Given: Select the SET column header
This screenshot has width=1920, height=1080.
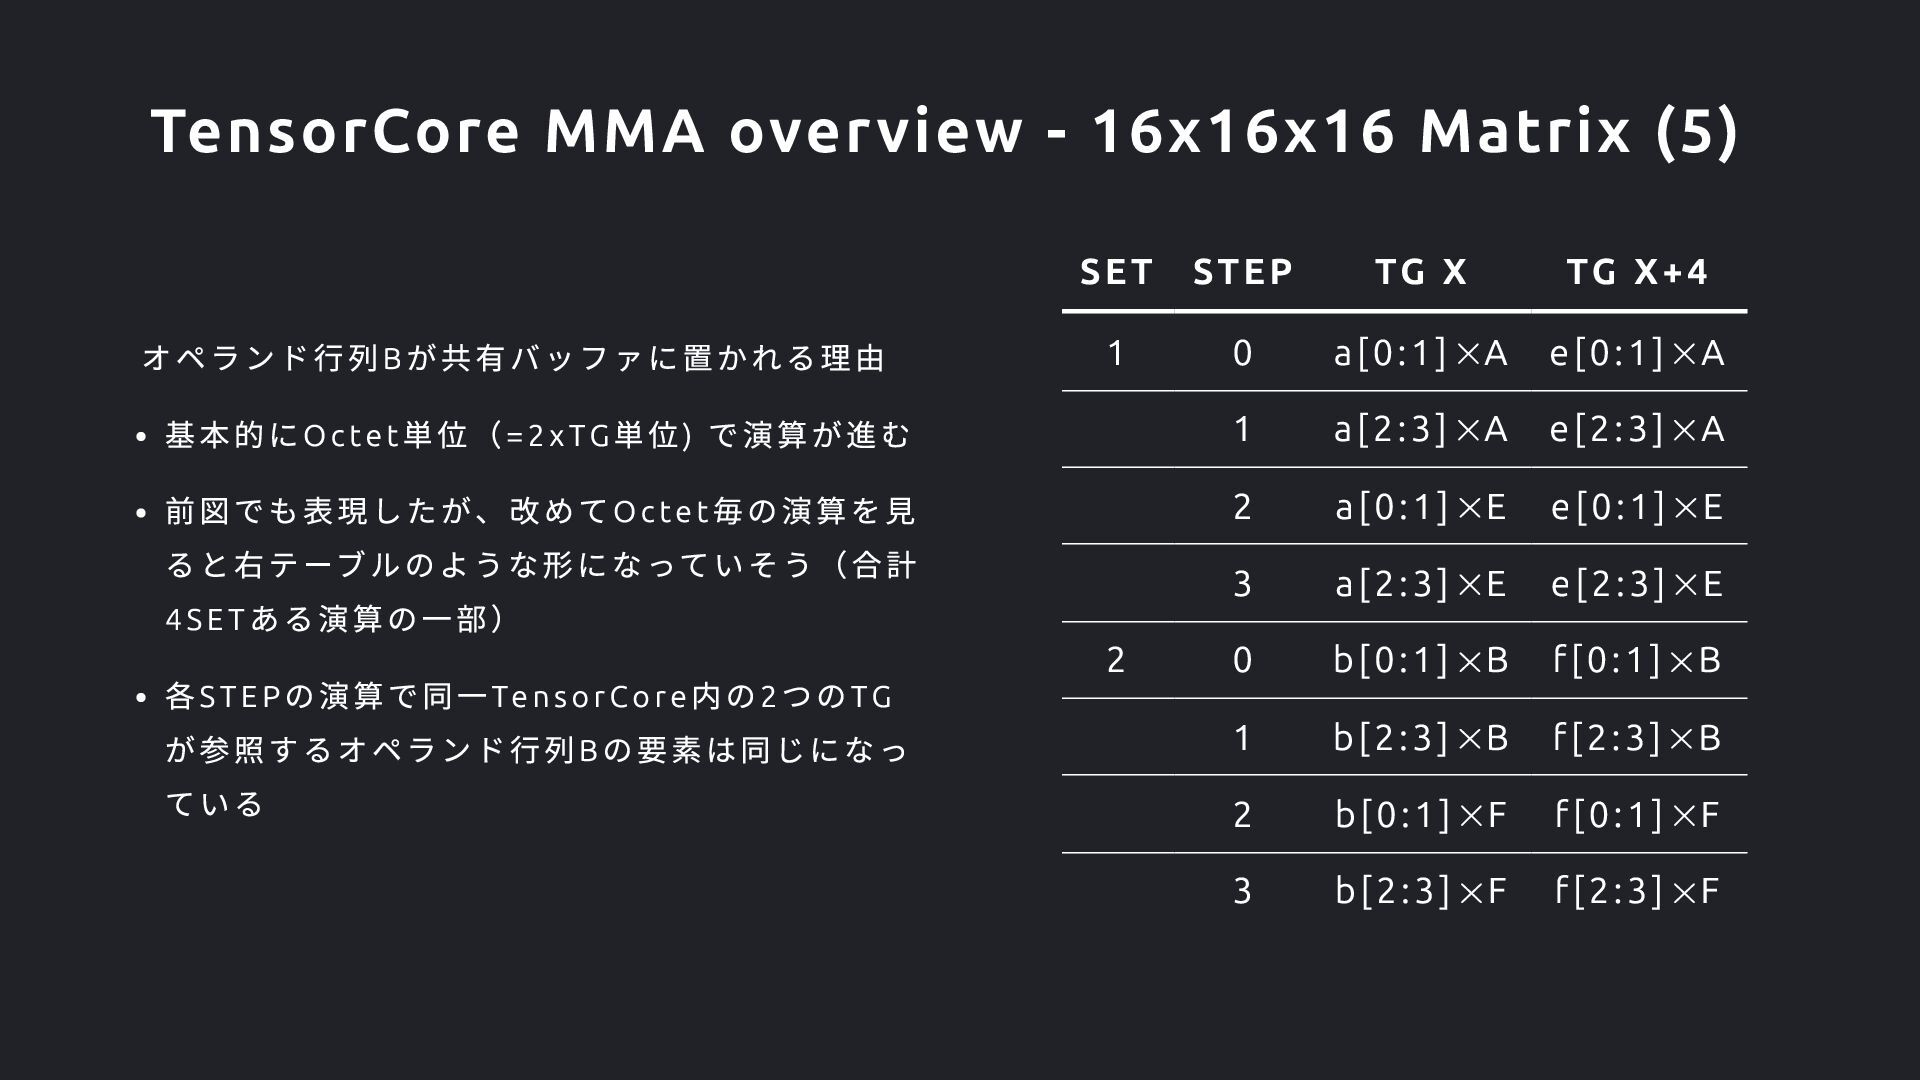Looking at the screenshot, I should click(1117, 272).
